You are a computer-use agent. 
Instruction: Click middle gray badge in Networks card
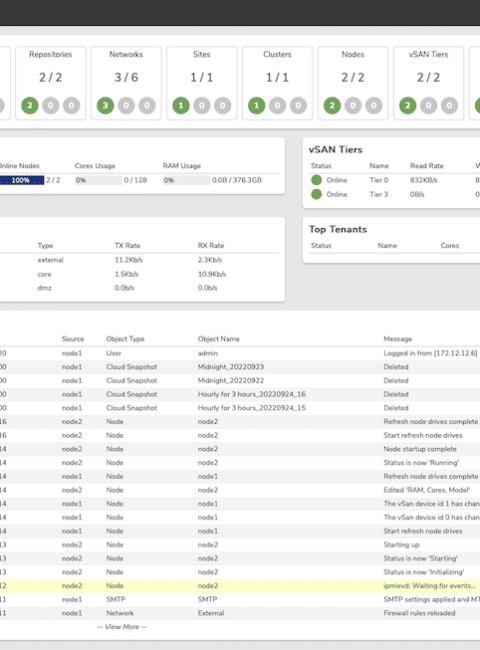(126, 106)
